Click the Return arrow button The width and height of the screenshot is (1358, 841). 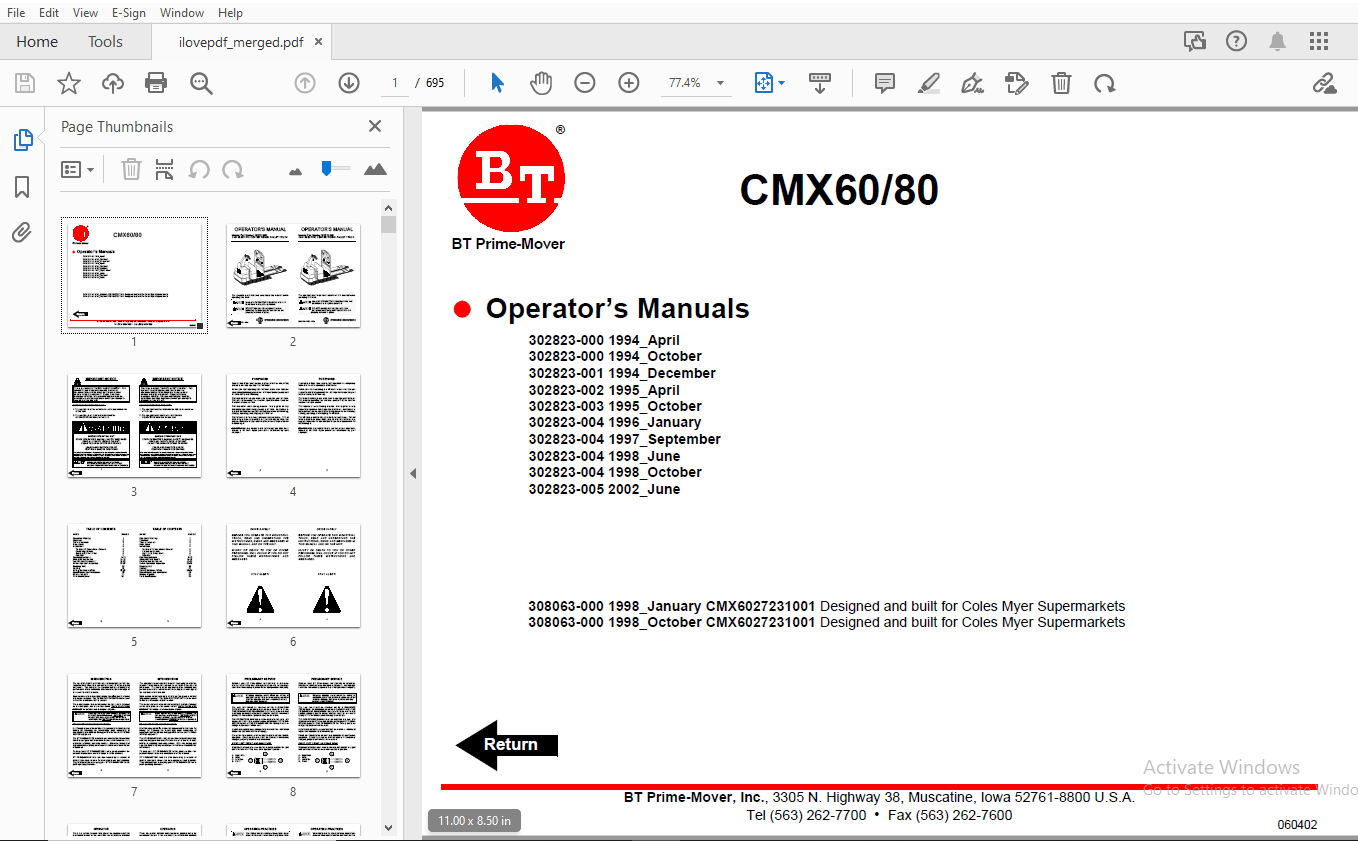[x=507, y=744]
